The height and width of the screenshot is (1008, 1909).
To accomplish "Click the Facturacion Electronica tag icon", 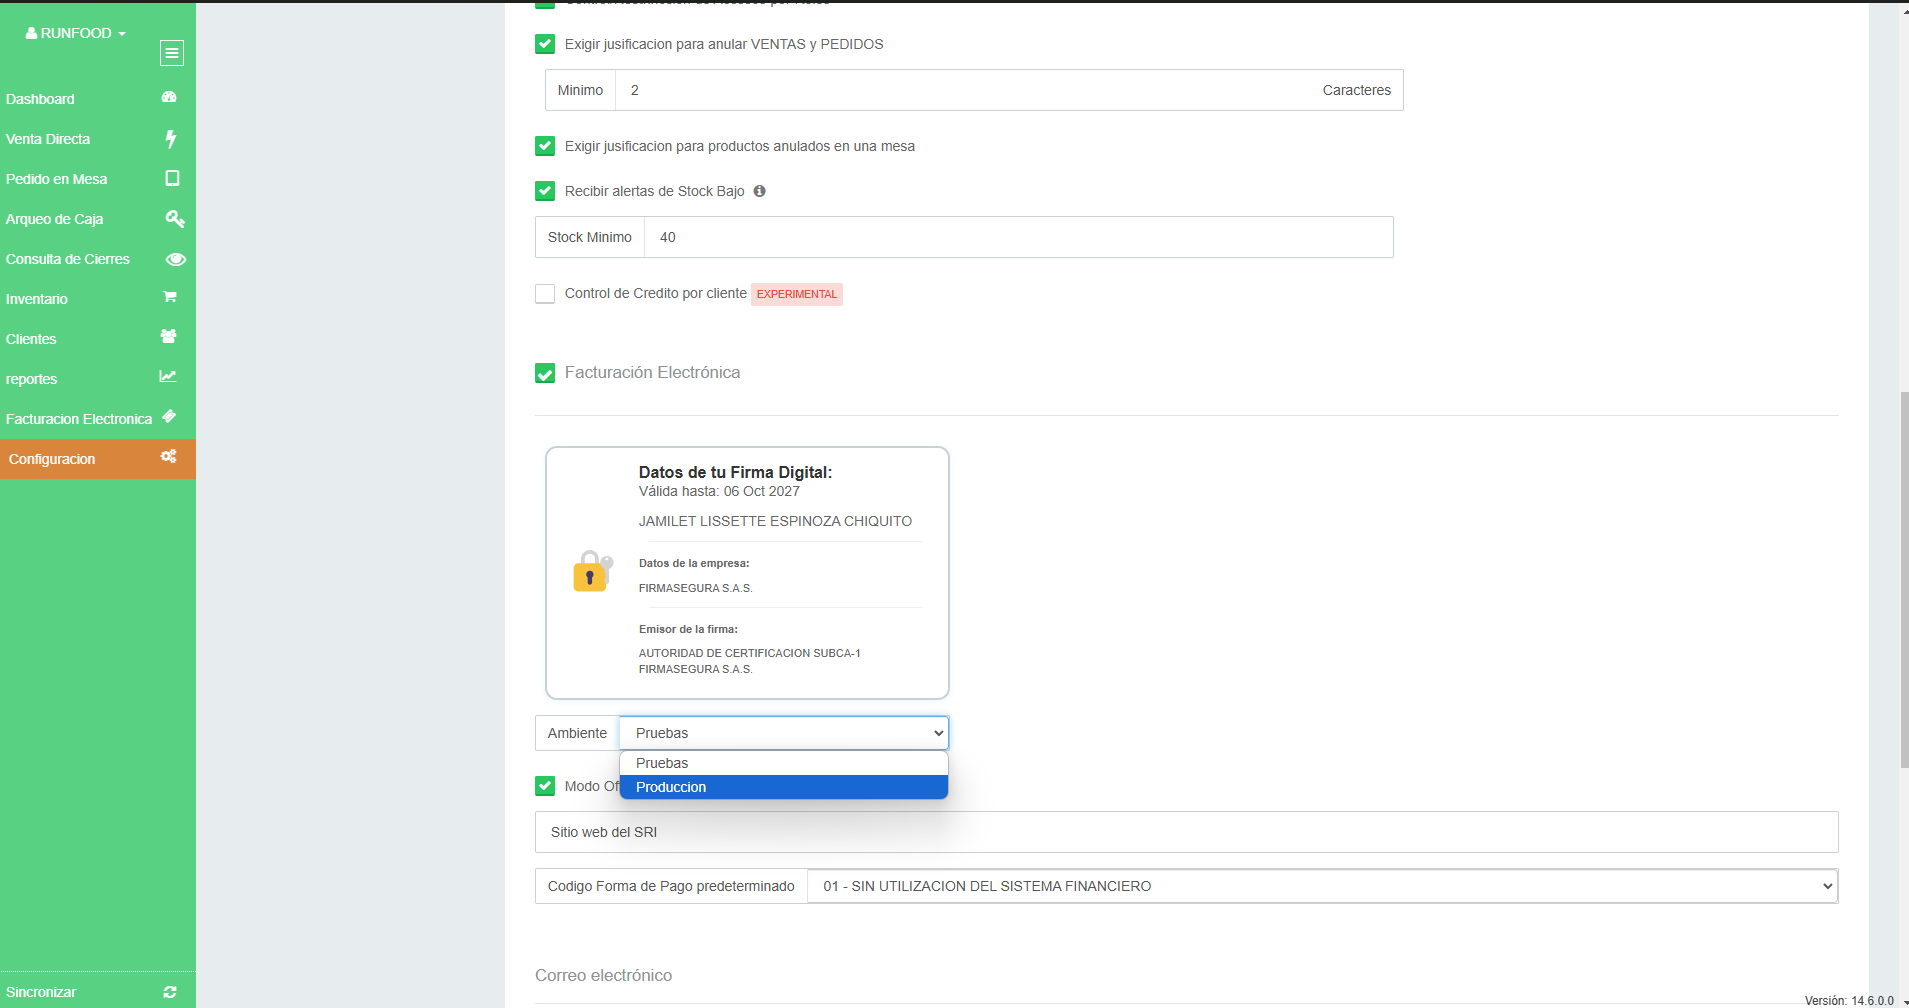I will (x=169, y=416).
